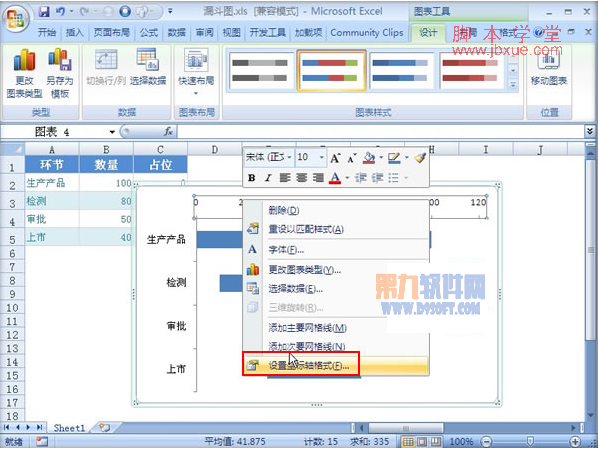
Task: Toggle Bold in mini toolbar
Action: (x=252, y=178)
